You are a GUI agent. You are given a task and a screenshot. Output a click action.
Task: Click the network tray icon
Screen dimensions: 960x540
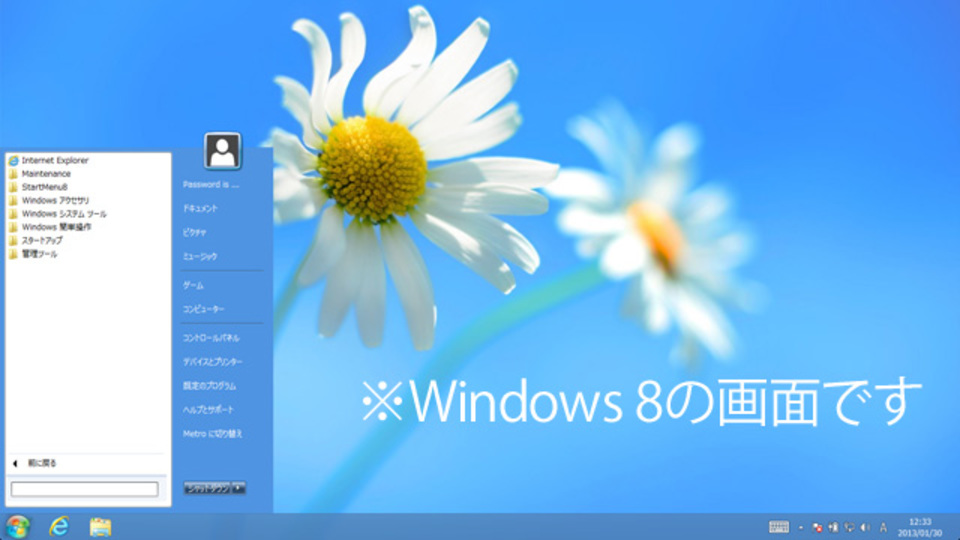(849, 527)
